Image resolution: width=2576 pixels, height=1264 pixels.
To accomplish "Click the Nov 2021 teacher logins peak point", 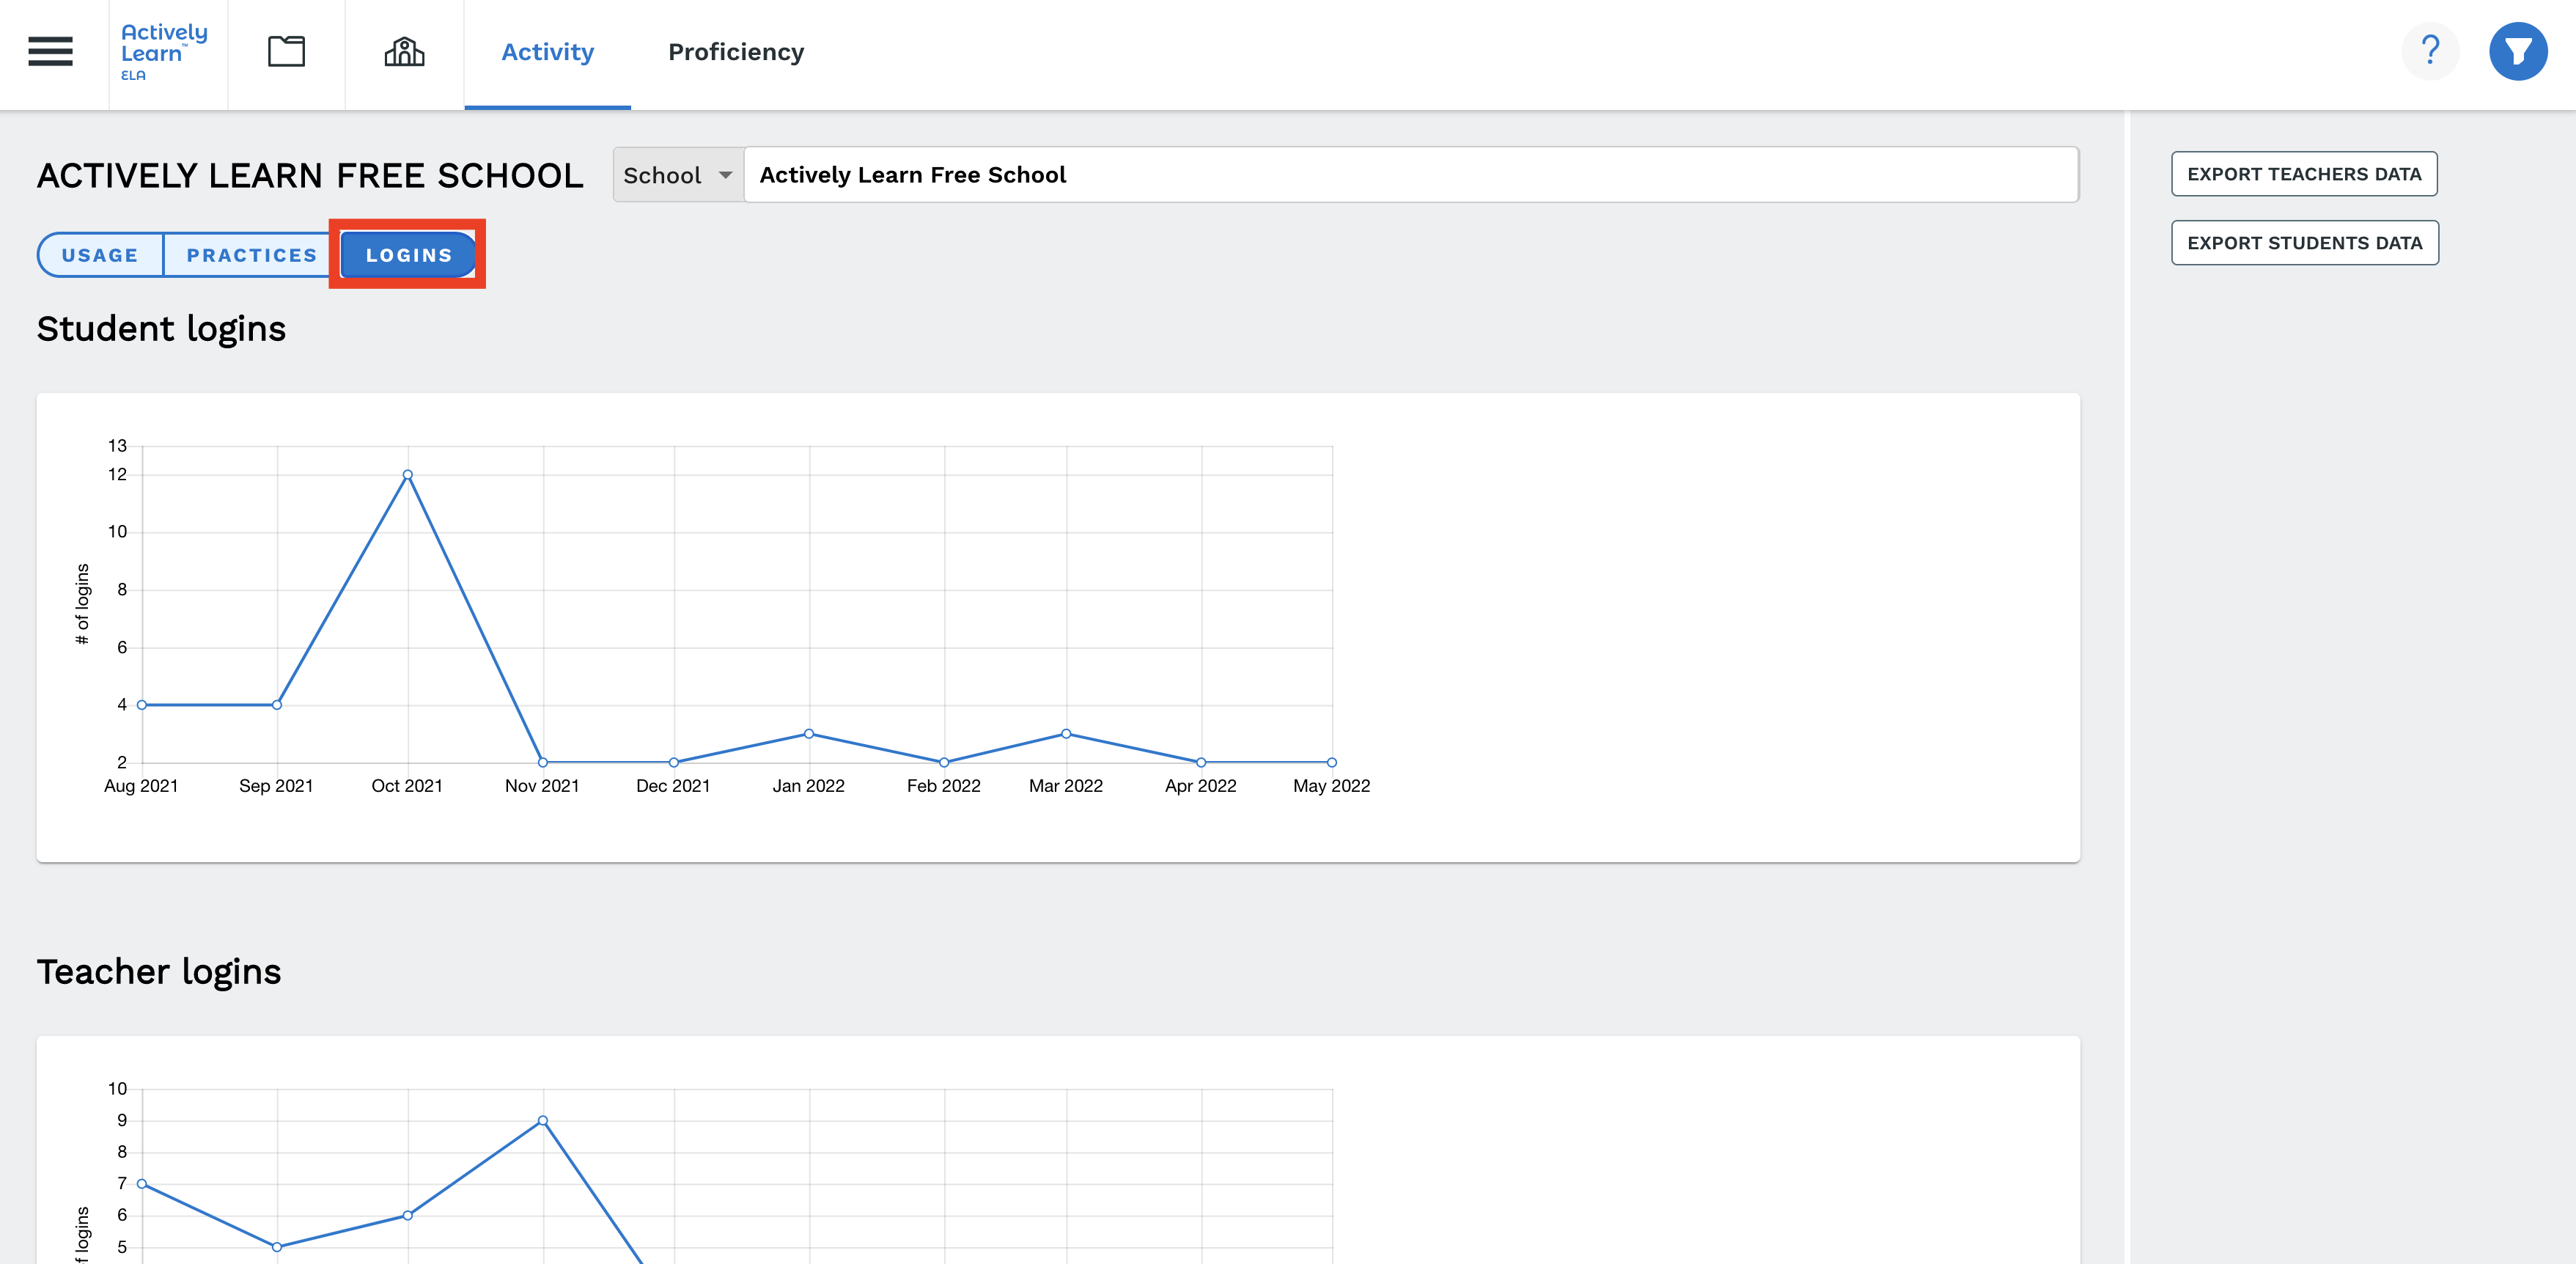I will [543, 1121].
